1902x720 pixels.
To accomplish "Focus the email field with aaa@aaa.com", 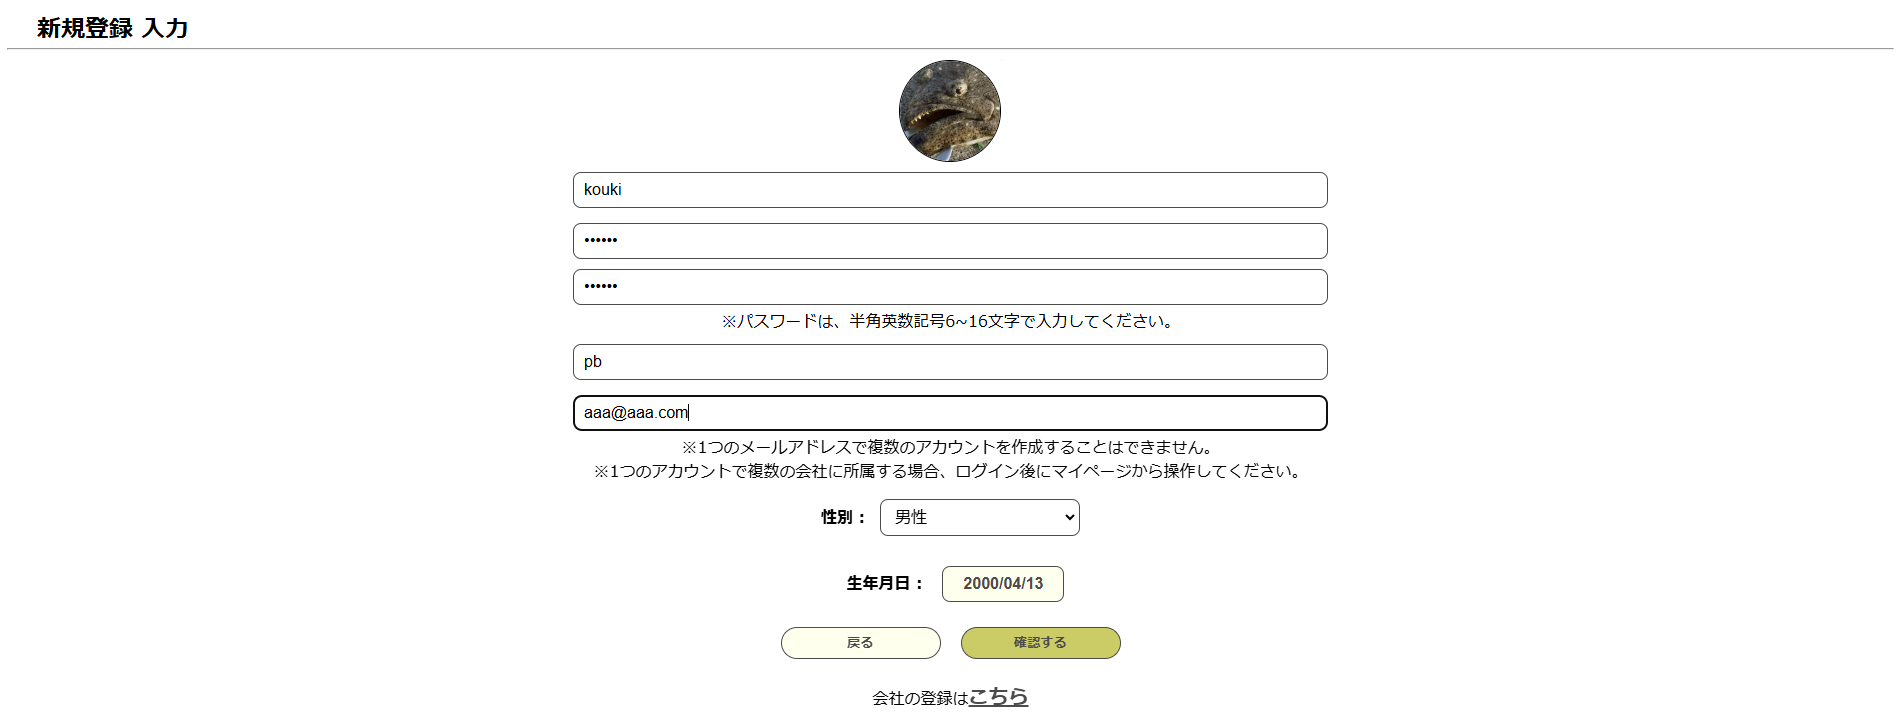I will click(x=950, y=413).
